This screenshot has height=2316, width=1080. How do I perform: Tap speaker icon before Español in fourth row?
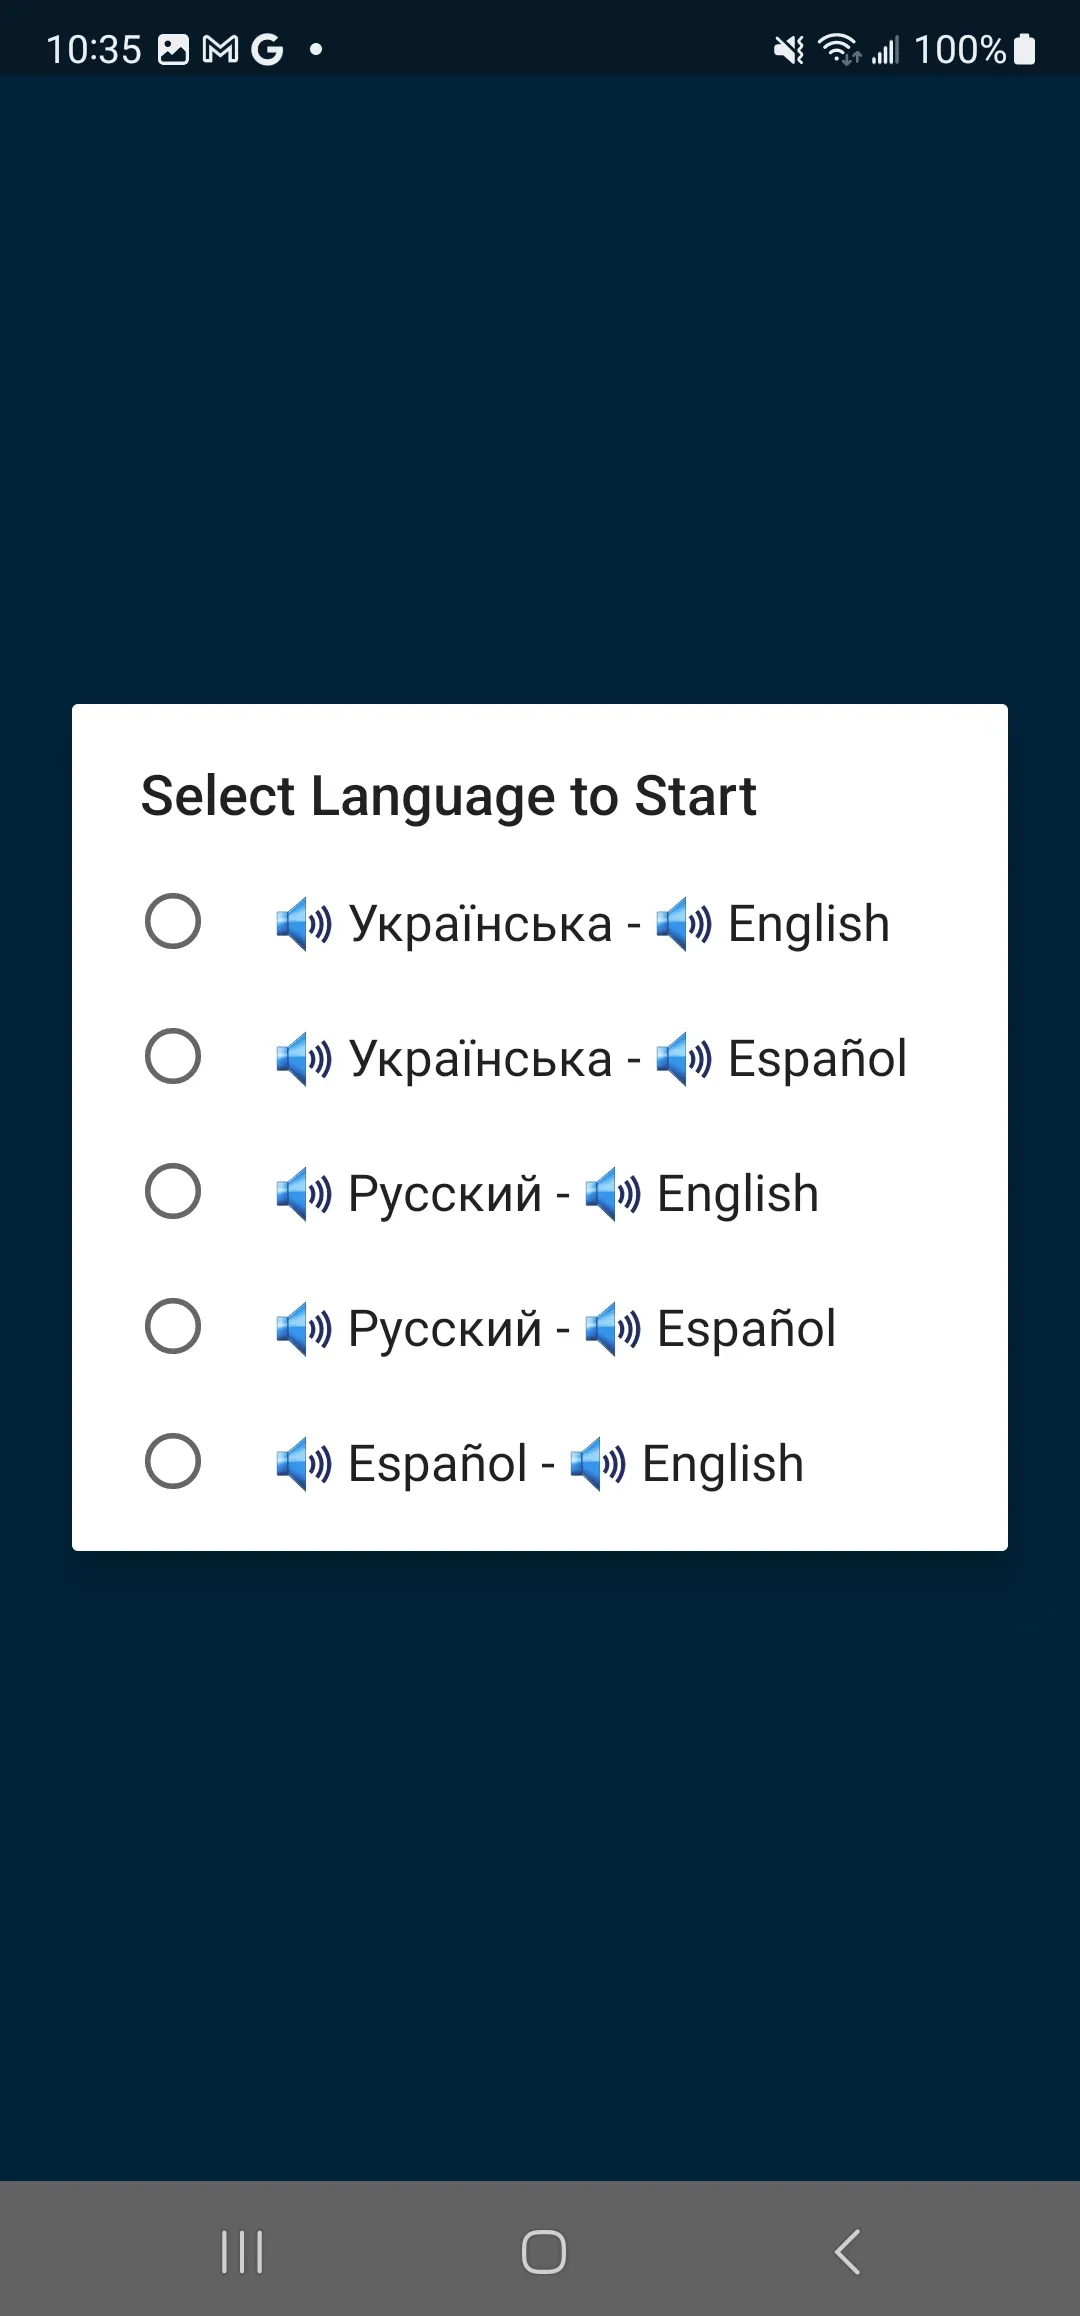[x=613, y=1329]
